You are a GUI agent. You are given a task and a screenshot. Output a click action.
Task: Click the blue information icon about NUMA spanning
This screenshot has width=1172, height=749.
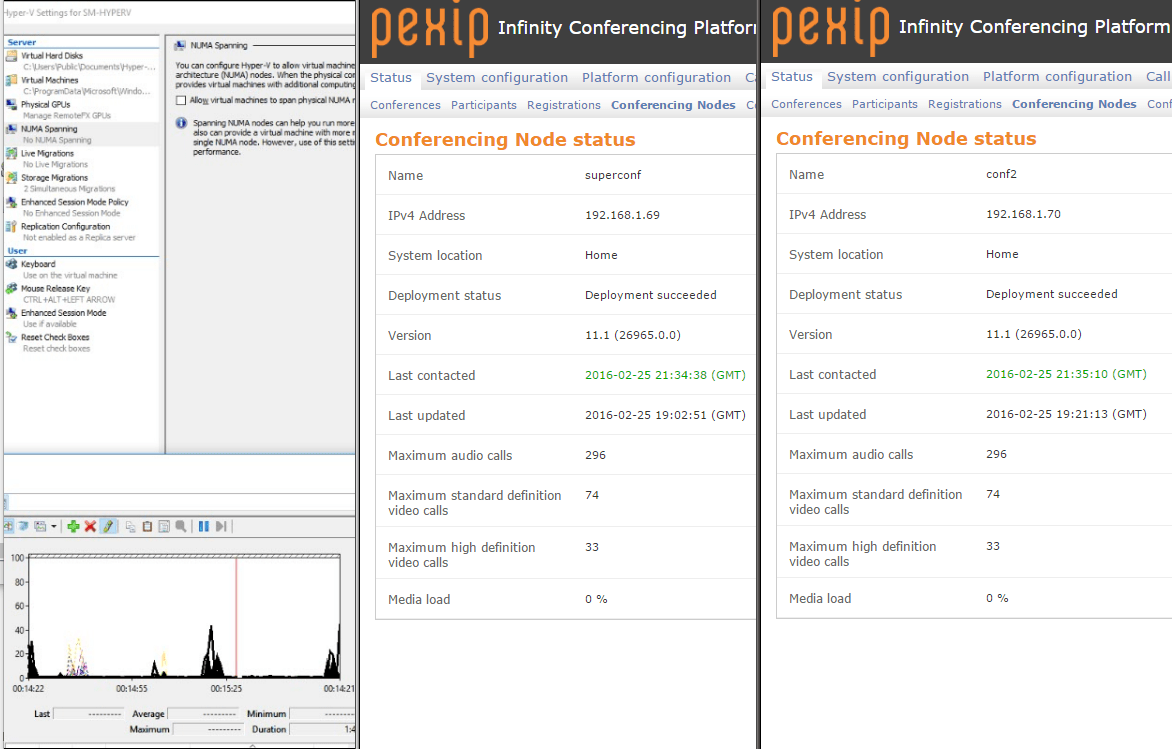[181, 123]
